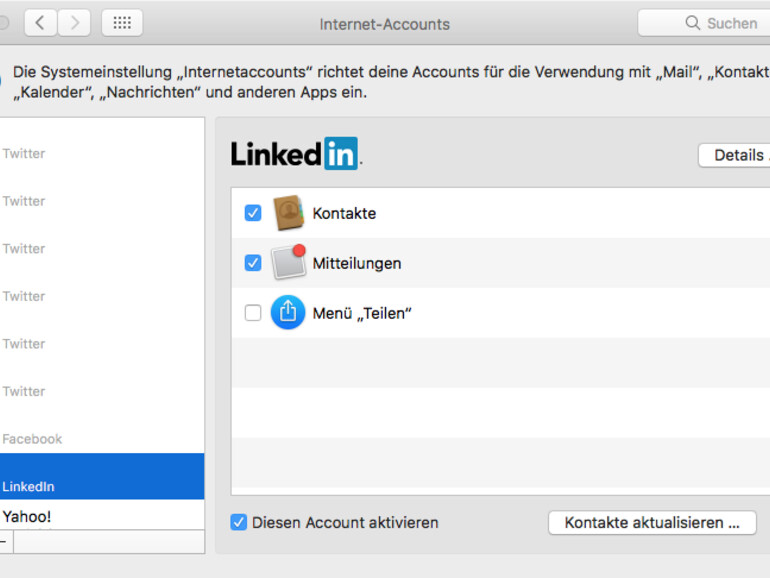Uncheck the Kontakte checkbox
This screenshot has height=578, width=770.
pyautogui.click(x=253, y=213)
